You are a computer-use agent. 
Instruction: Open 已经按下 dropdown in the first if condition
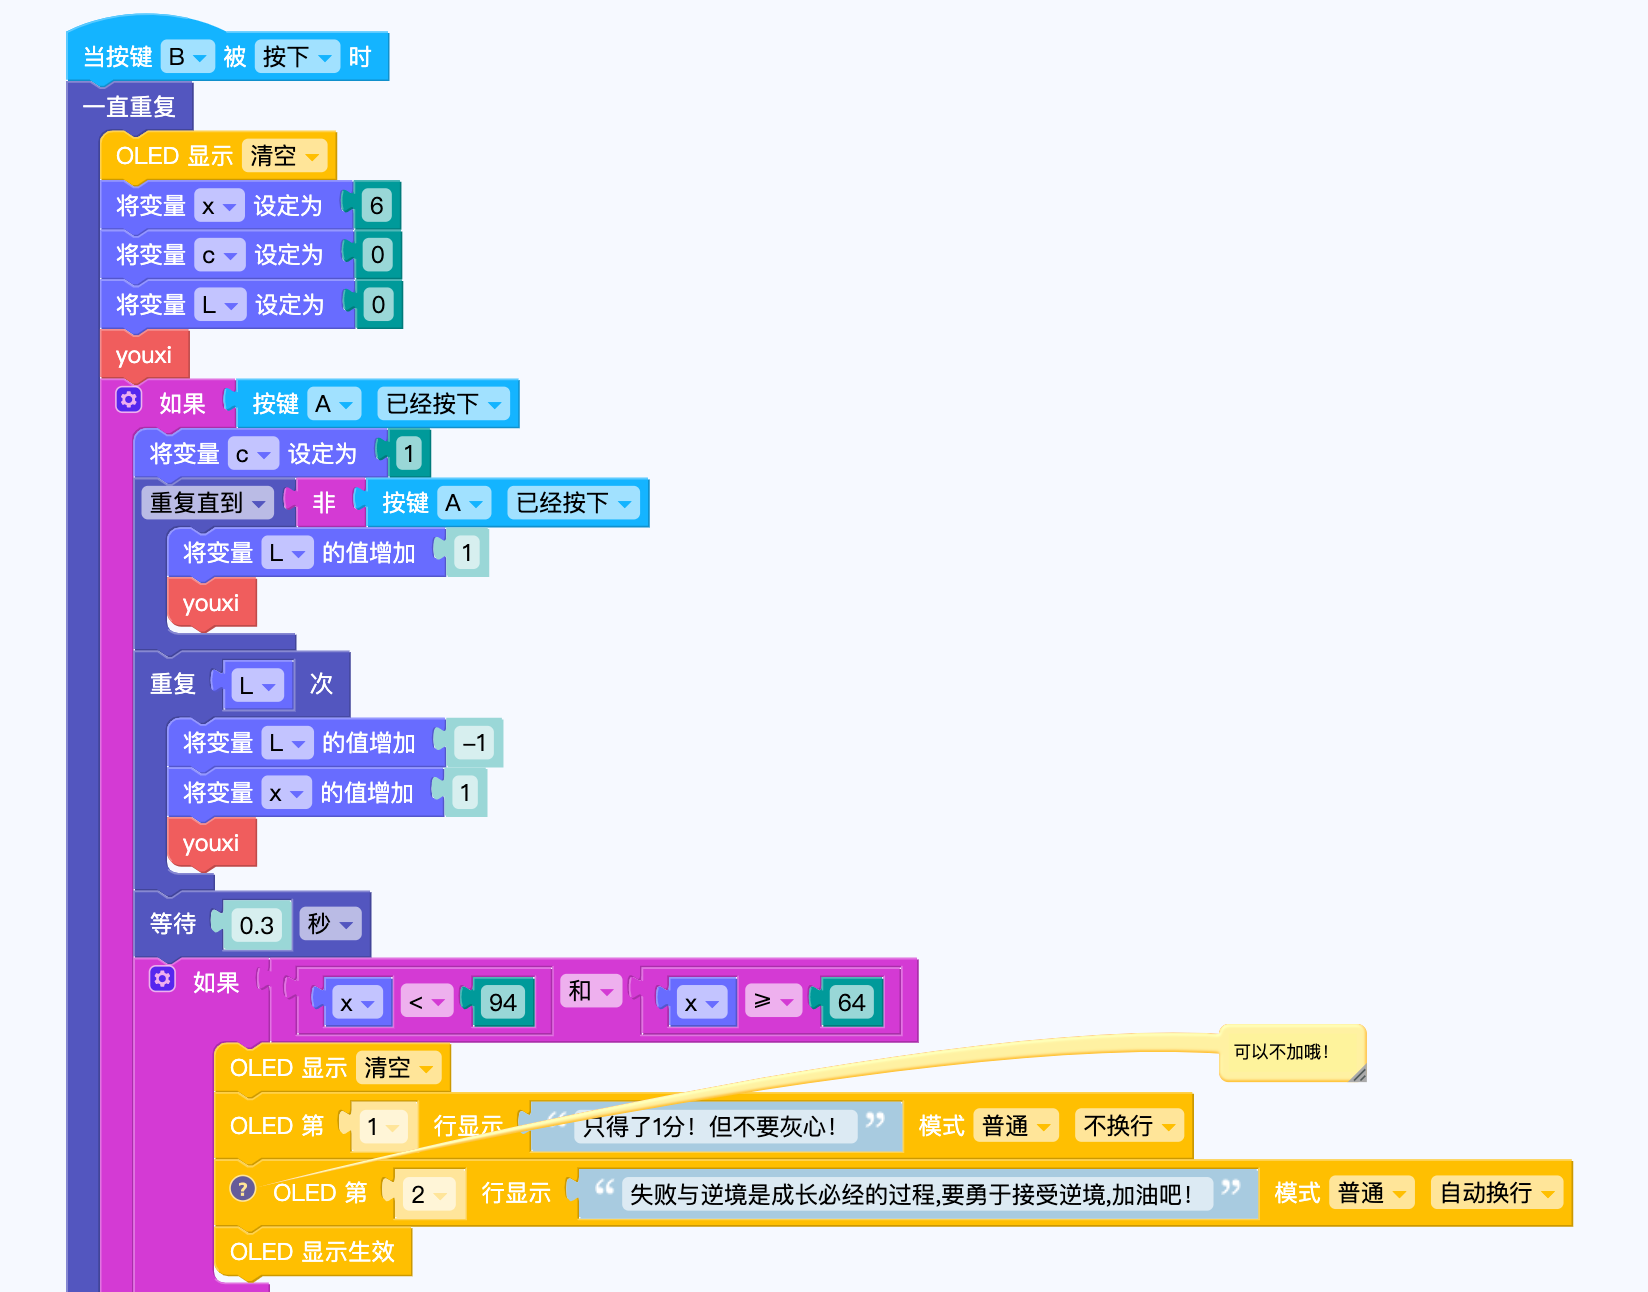(444, 404)
